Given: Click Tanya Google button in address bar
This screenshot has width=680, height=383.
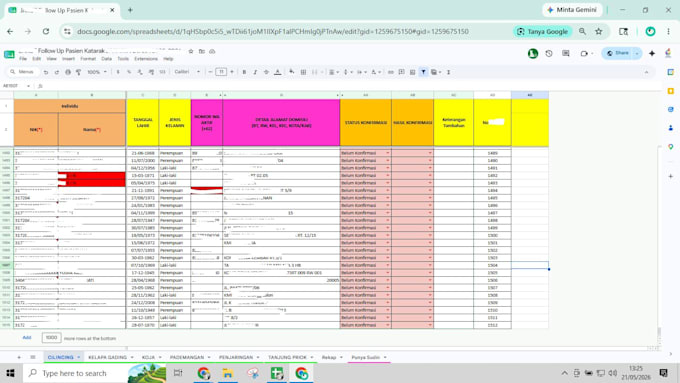Looking at the screenshot, I should pyautogui.click(x=543, y=32).
